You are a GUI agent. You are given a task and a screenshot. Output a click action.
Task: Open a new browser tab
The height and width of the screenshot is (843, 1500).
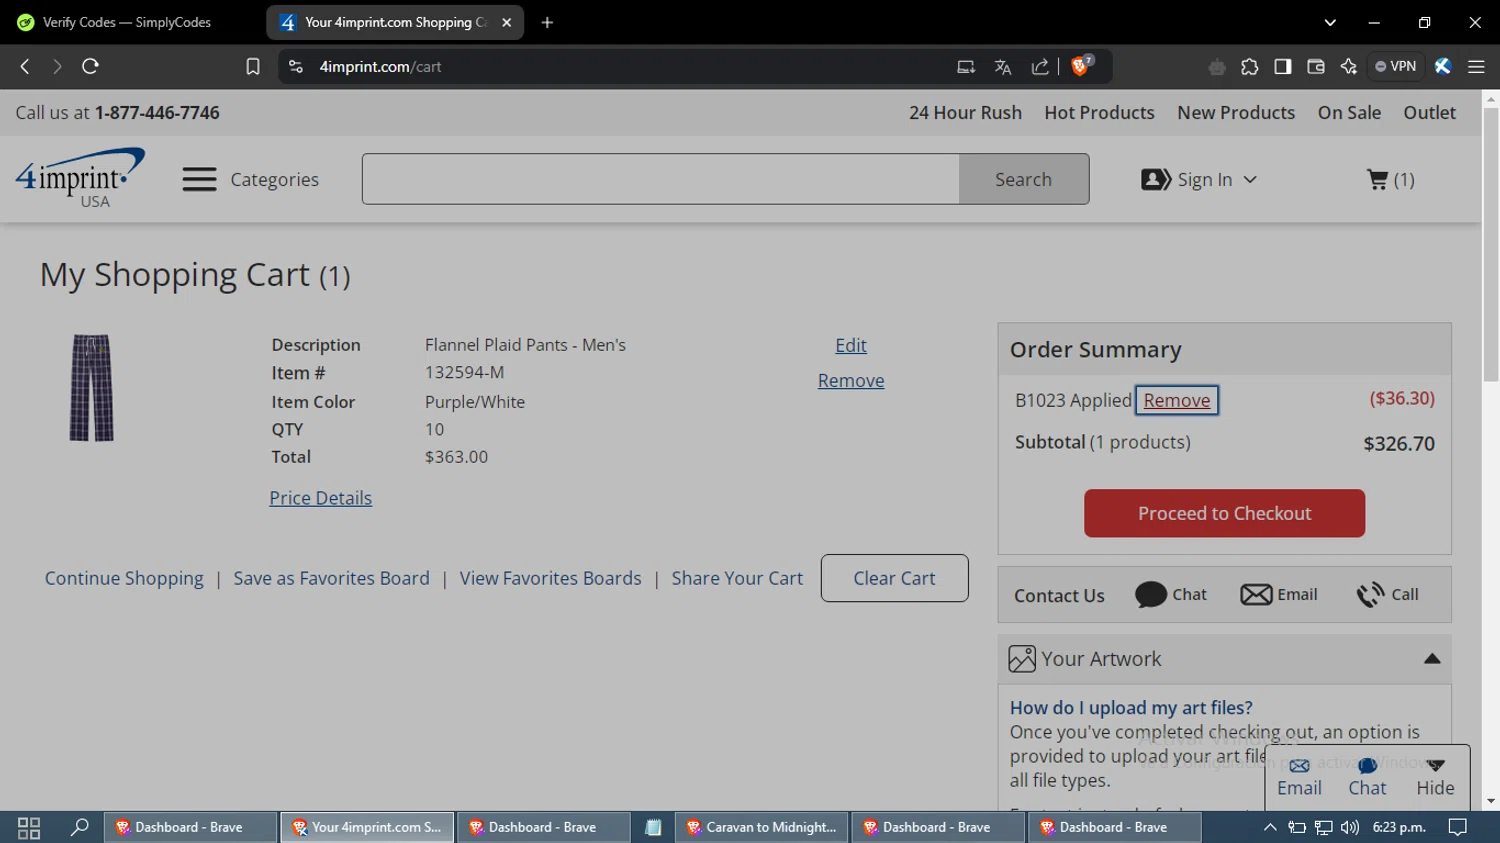pos(547,22)
